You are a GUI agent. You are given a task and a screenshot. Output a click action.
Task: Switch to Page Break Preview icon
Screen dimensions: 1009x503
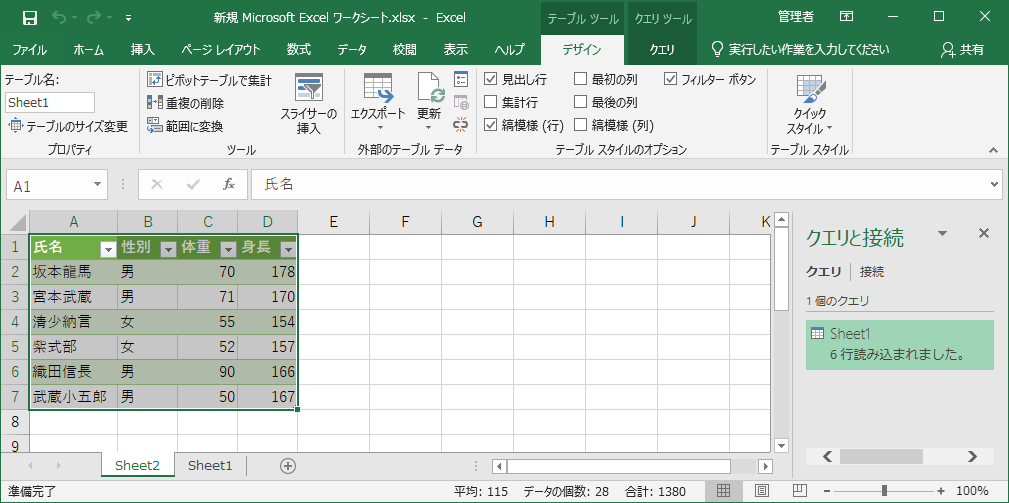(799, 491)
